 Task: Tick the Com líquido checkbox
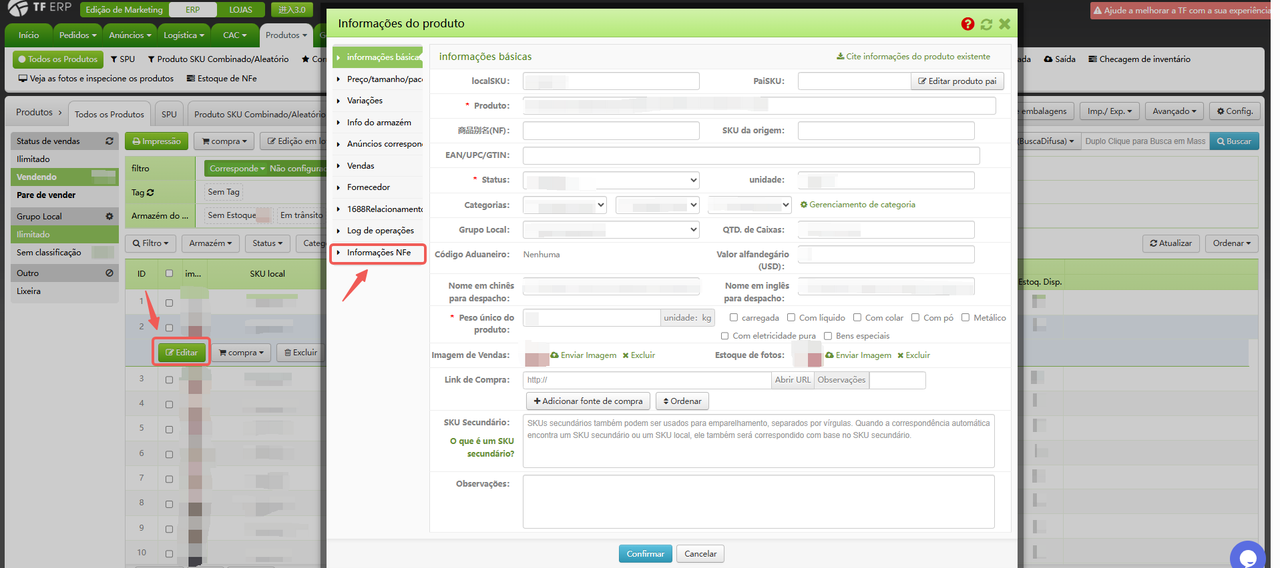[x=790, y=318]
